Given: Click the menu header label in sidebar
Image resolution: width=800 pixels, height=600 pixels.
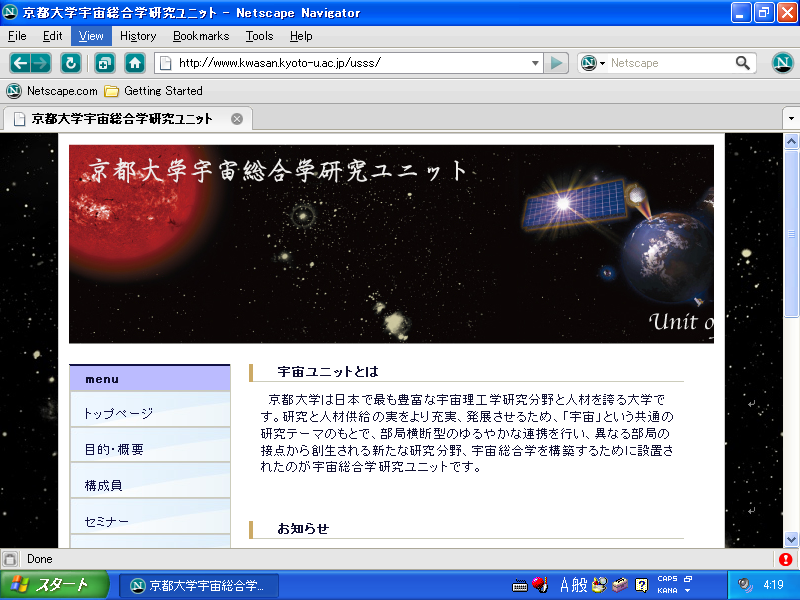Looking at the screenshot, I should [x=102, y=380].
